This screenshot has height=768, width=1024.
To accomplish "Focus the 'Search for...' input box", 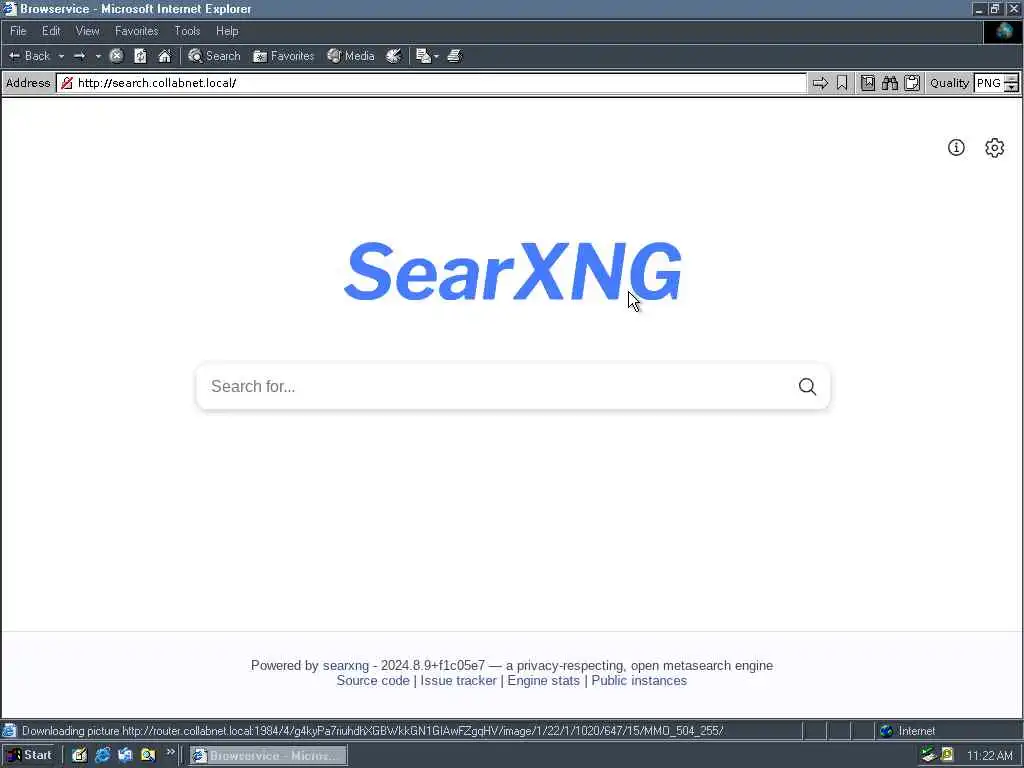I will pyautogui.click(x=496, y=387).
